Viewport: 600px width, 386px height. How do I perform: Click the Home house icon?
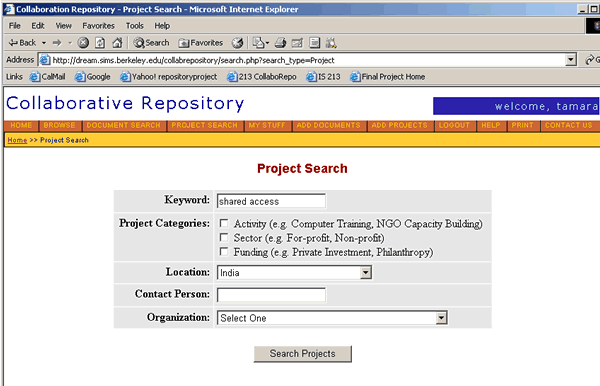tap(117, 43)
